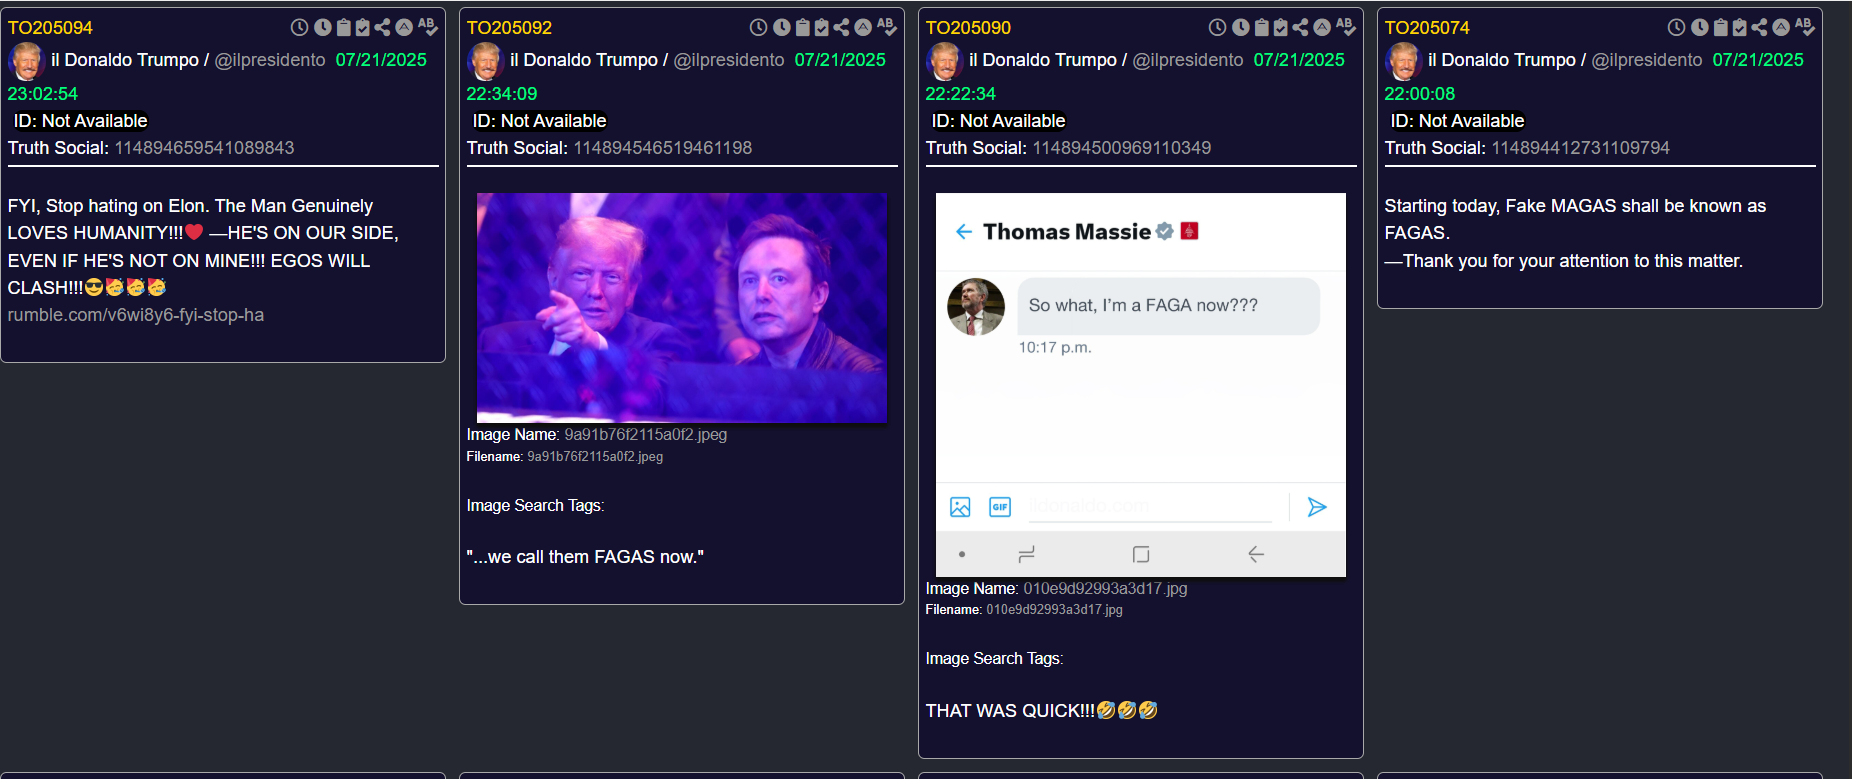This screenshot has width=1852, height=779.
Task: Click image name 010e9d92993a3d17.jpg
Action: (x=1105, y=589)
